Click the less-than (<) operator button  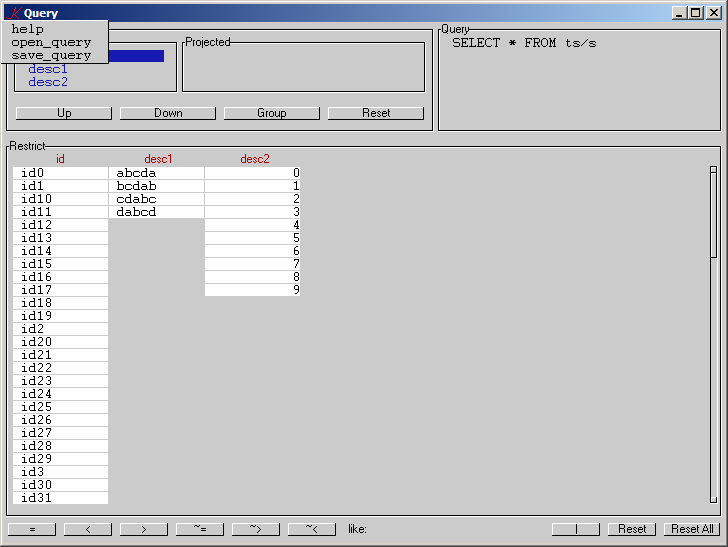tap(87, 529)
